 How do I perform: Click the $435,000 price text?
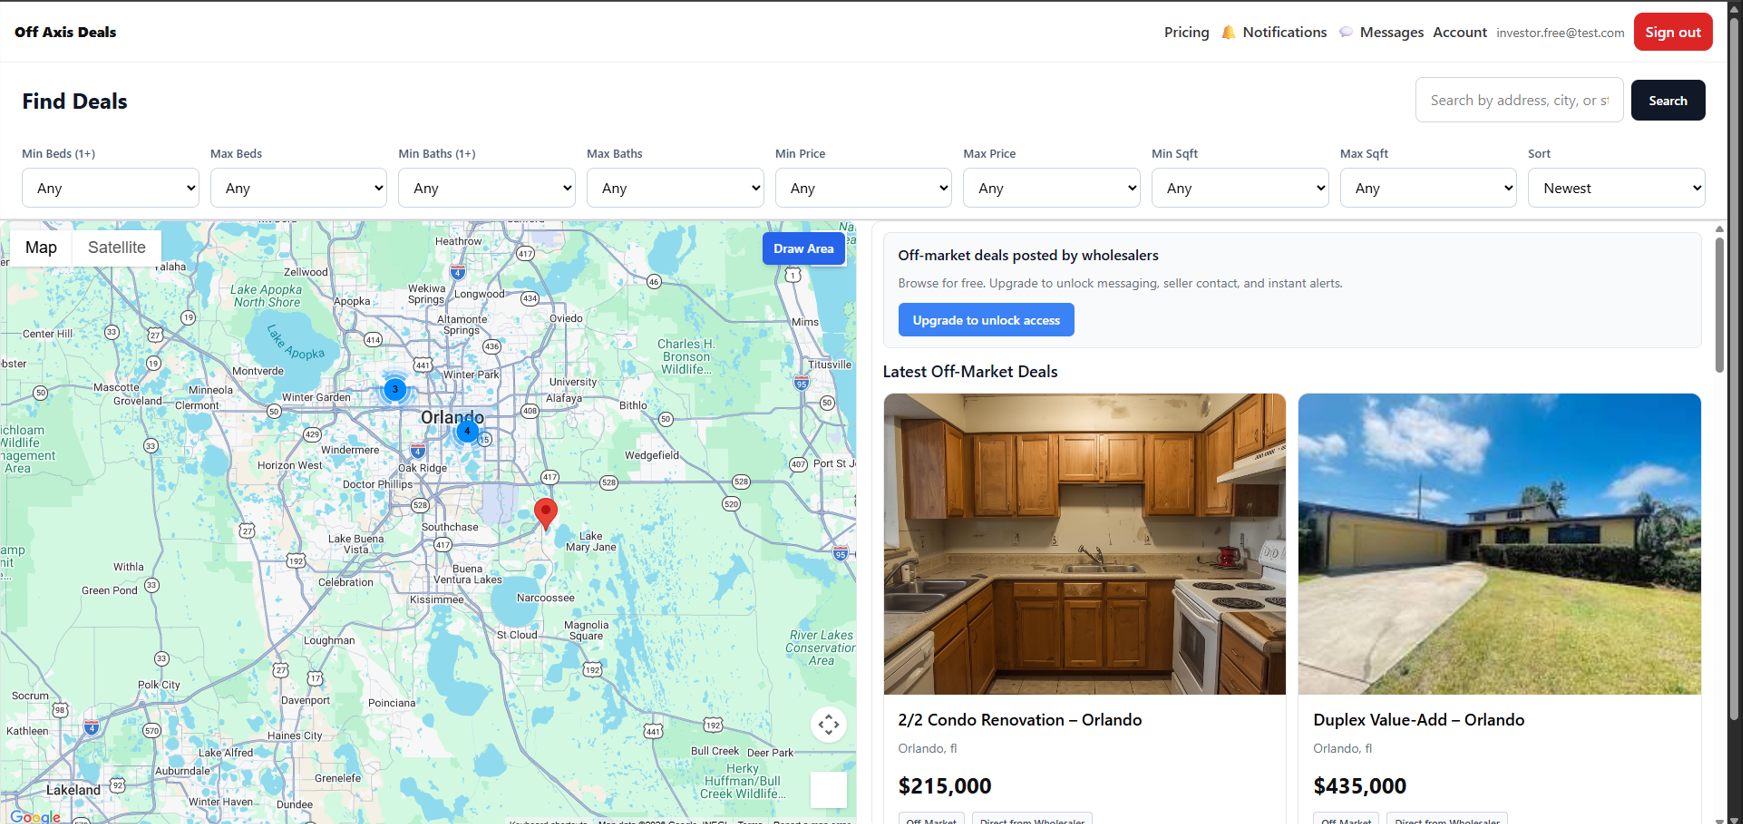tap(1359, 786)
